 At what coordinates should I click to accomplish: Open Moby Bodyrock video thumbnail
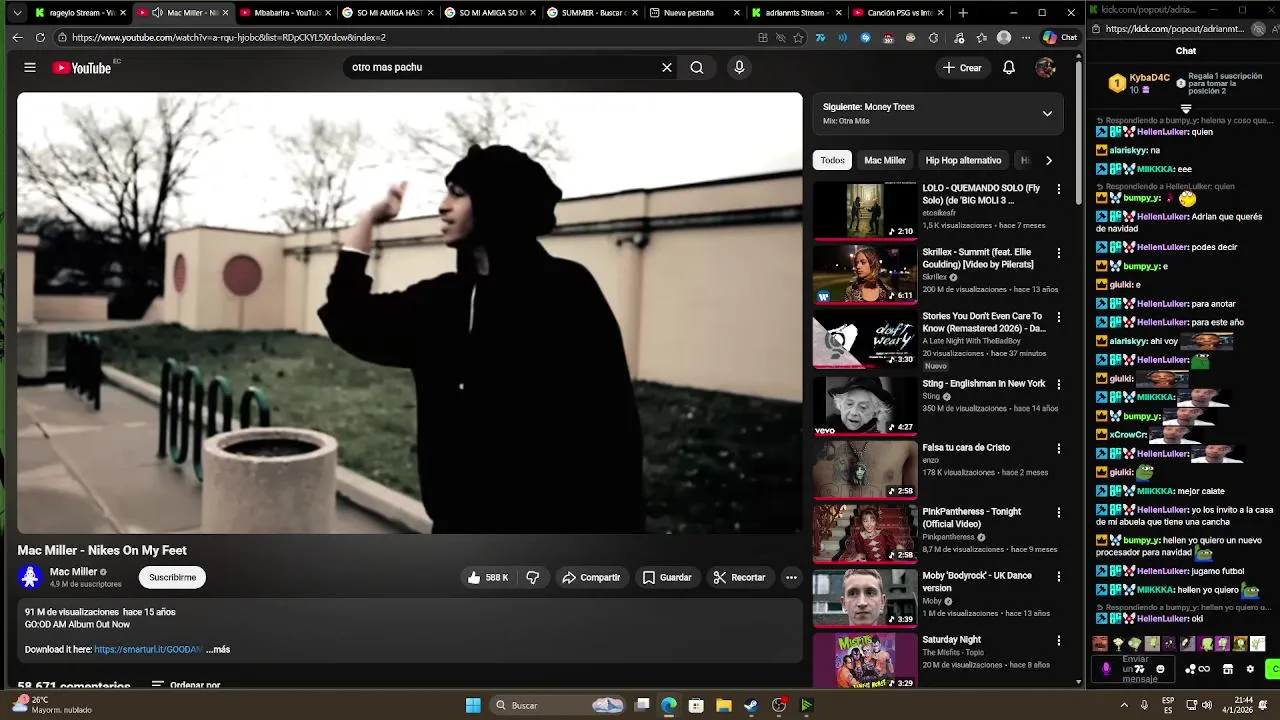[864, 598]
